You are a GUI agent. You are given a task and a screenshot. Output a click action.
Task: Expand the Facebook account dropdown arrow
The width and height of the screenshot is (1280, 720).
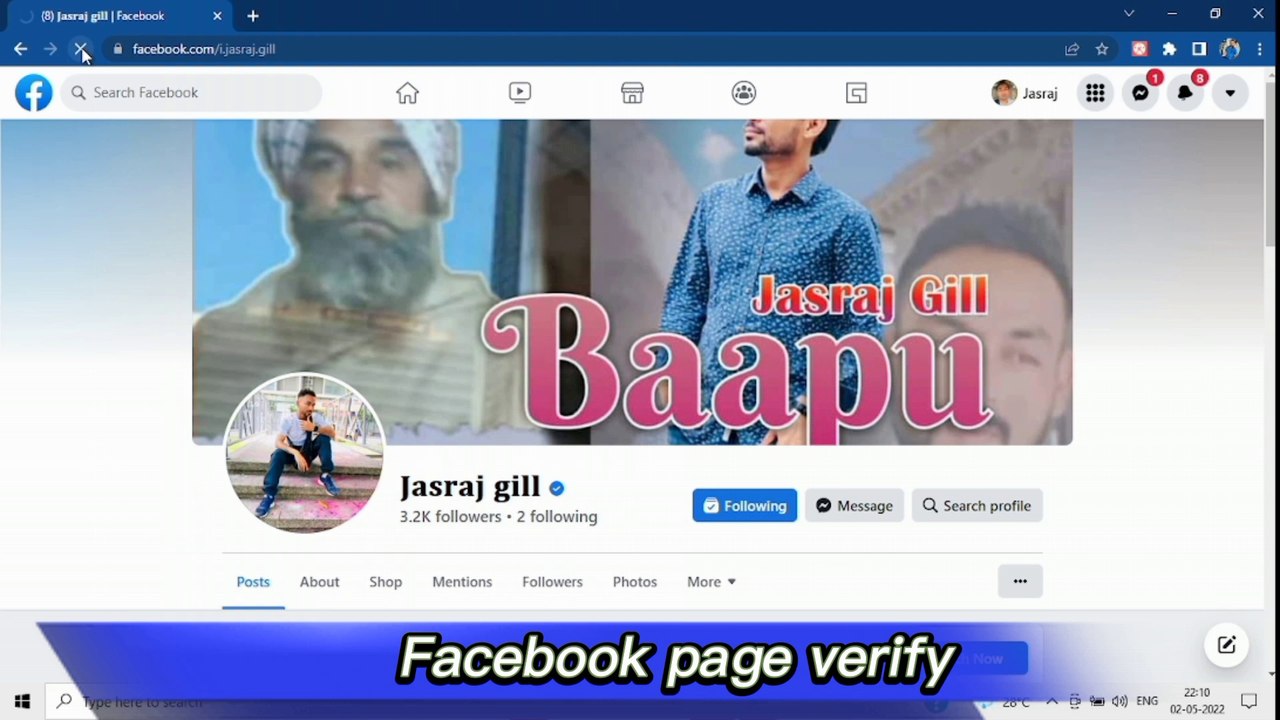coord(1230,93)
